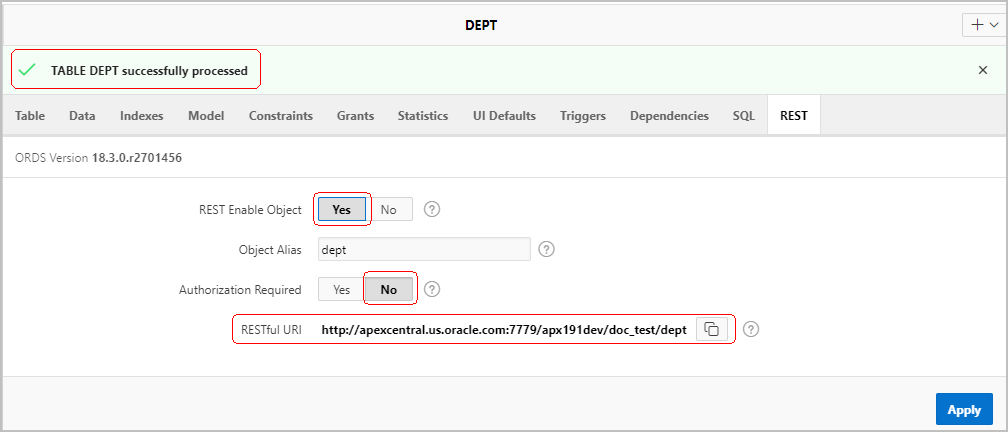Set REST Enable Object to Yes
The height and width of the screenshot is (432, 1008).
pyautogui.click(x=342, y=210)
